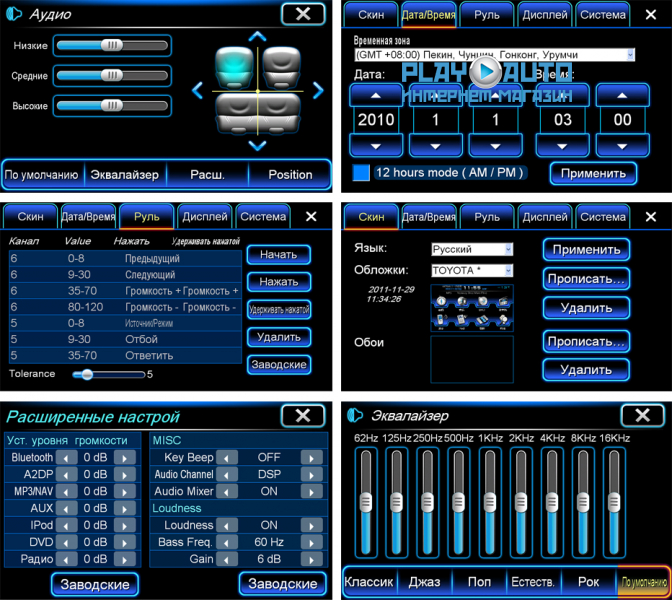Close the Эквалайзер window with X
672x600 pixels.
point(642,415)
